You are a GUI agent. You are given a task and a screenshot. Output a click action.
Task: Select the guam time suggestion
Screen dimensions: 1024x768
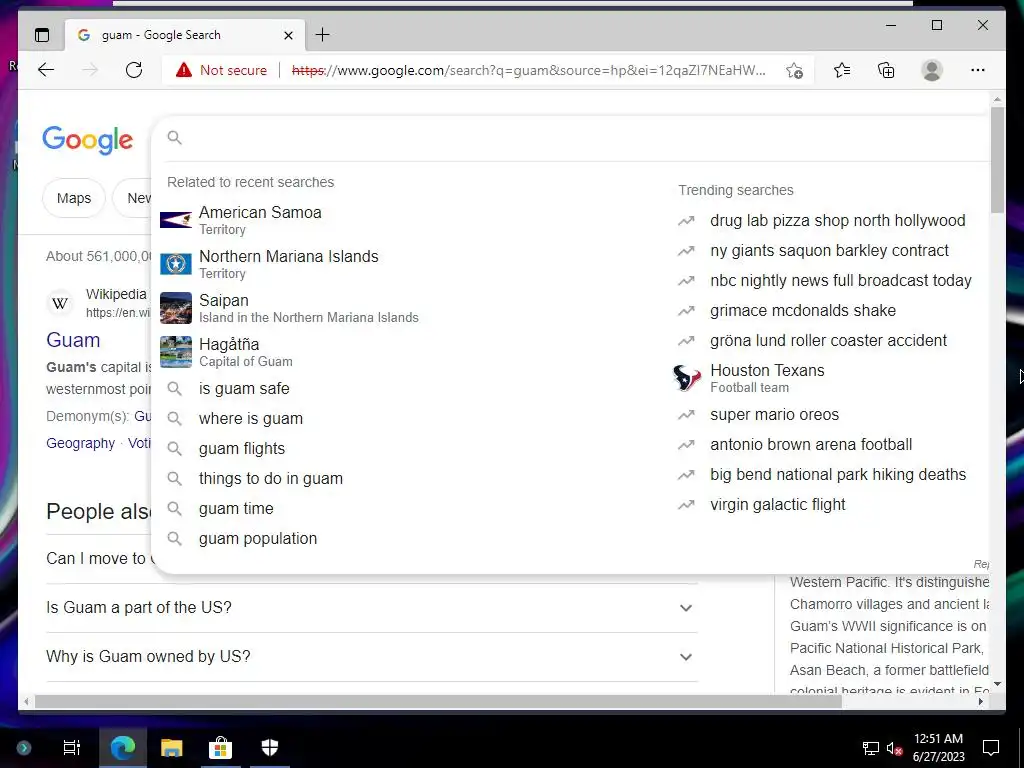pos(236,509)
